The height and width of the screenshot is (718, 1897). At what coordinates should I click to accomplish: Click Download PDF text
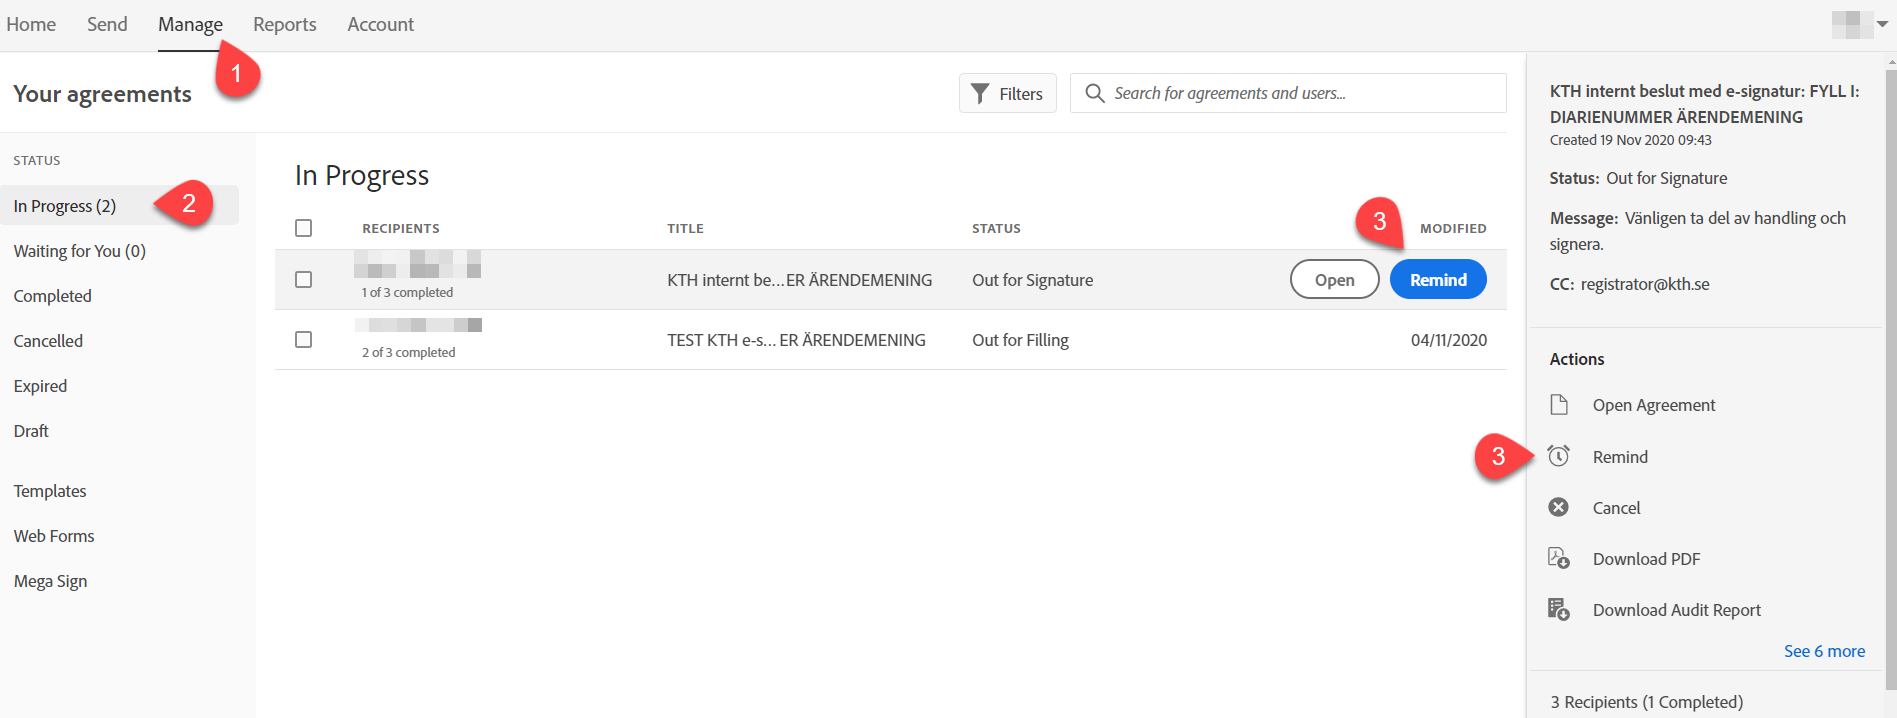1646,559
